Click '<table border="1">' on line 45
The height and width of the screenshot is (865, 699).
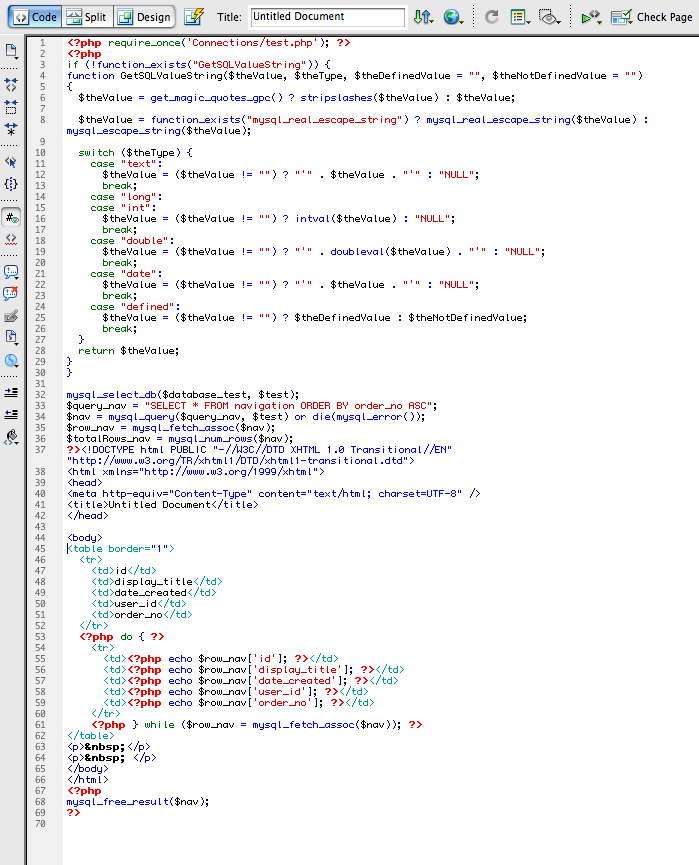[121, 549]
